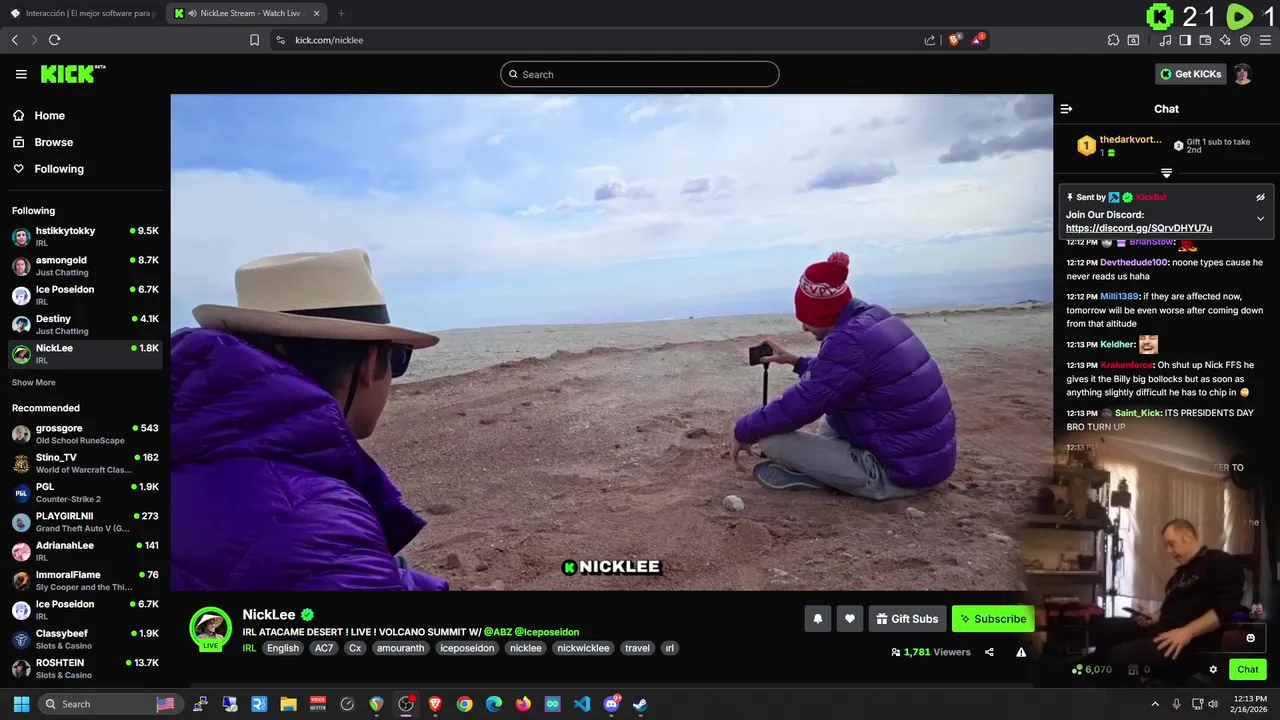Screen dimensions: 1280x720
Task: Open ImmoralFlame recommended channel
Action: click(x=85, y=581)
